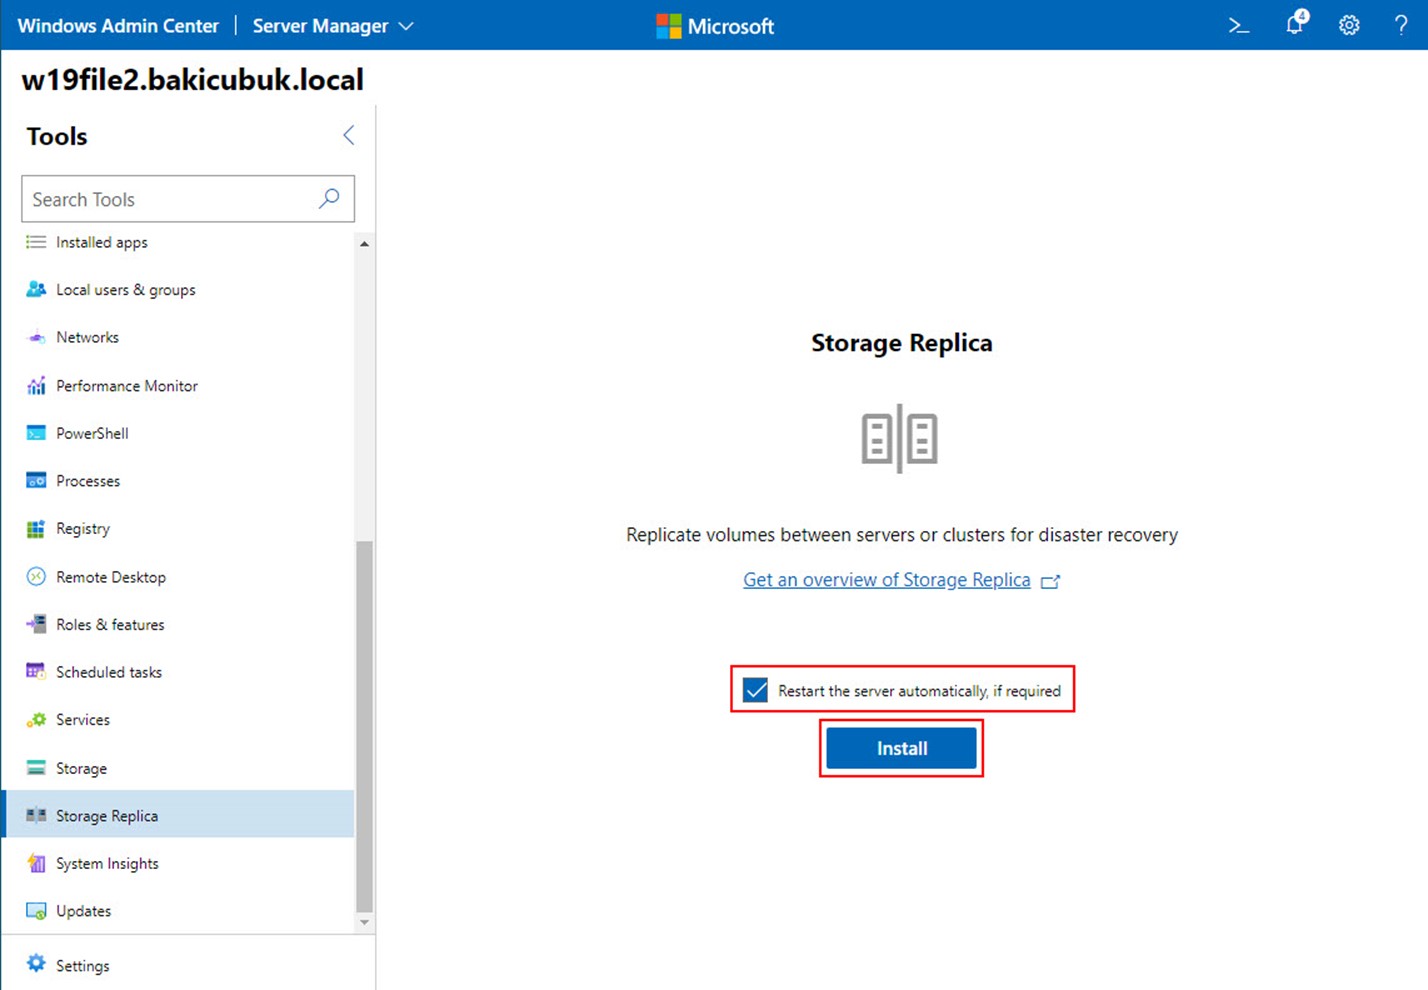Open the Server Manager dropdown
The image size is (1428, 990).
tap(333, 26)
